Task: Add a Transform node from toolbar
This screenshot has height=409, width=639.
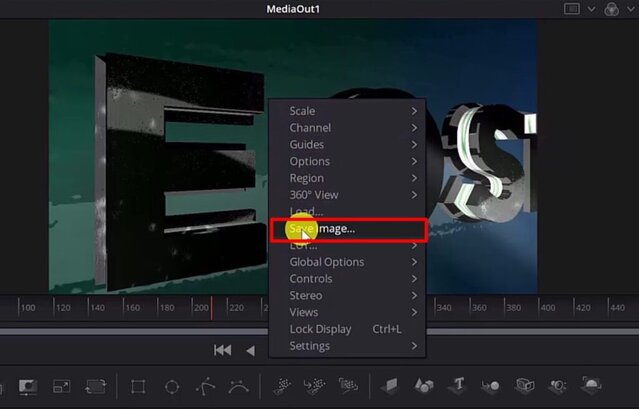Action: 96,386
